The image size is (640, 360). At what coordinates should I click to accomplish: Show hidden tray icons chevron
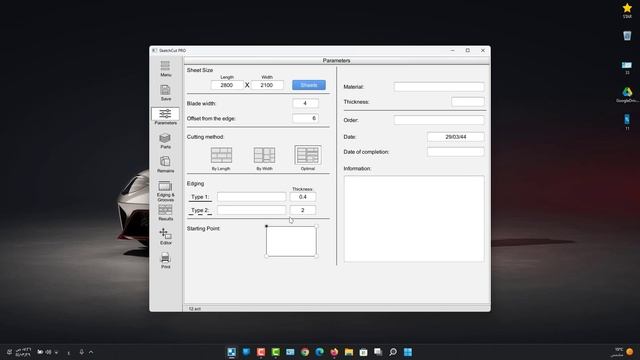tap(91, 352)
